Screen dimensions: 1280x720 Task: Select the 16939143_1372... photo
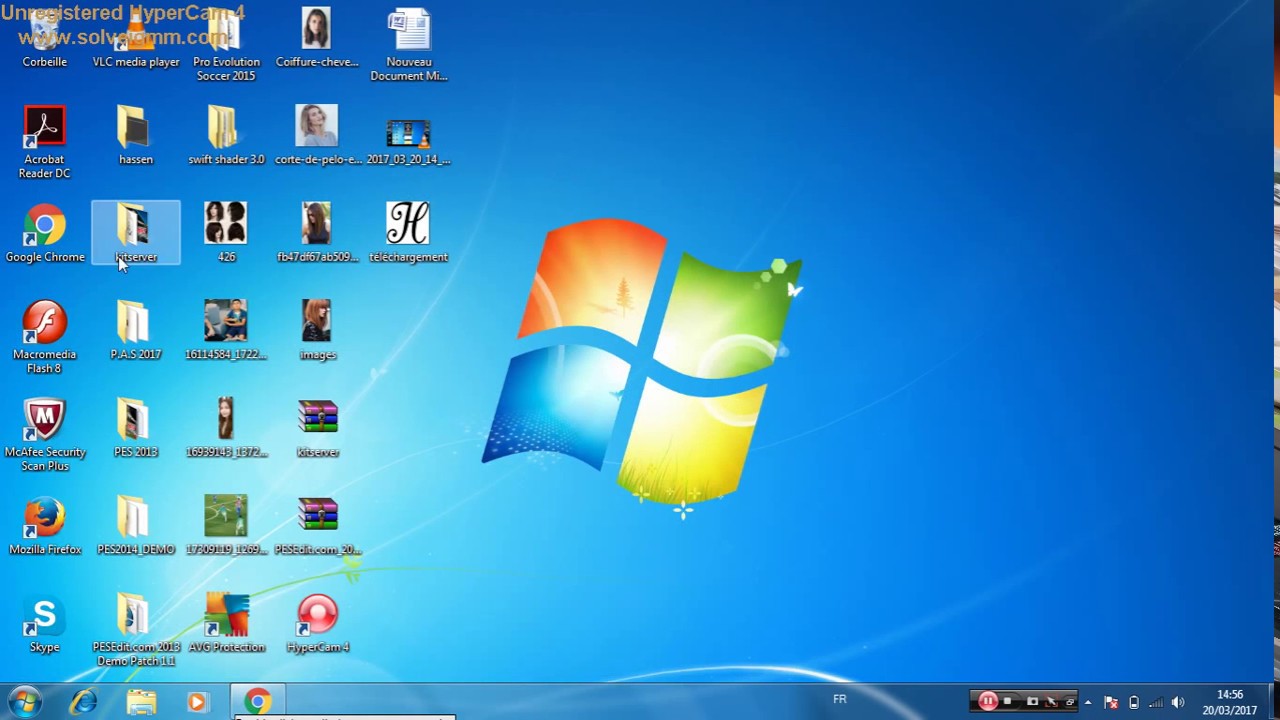(226, 428)
